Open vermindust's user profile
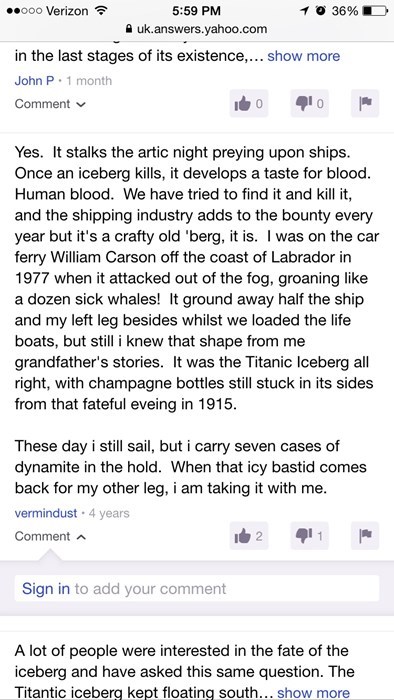This screenshot has width=394, height=700. [x=46, y=513]
